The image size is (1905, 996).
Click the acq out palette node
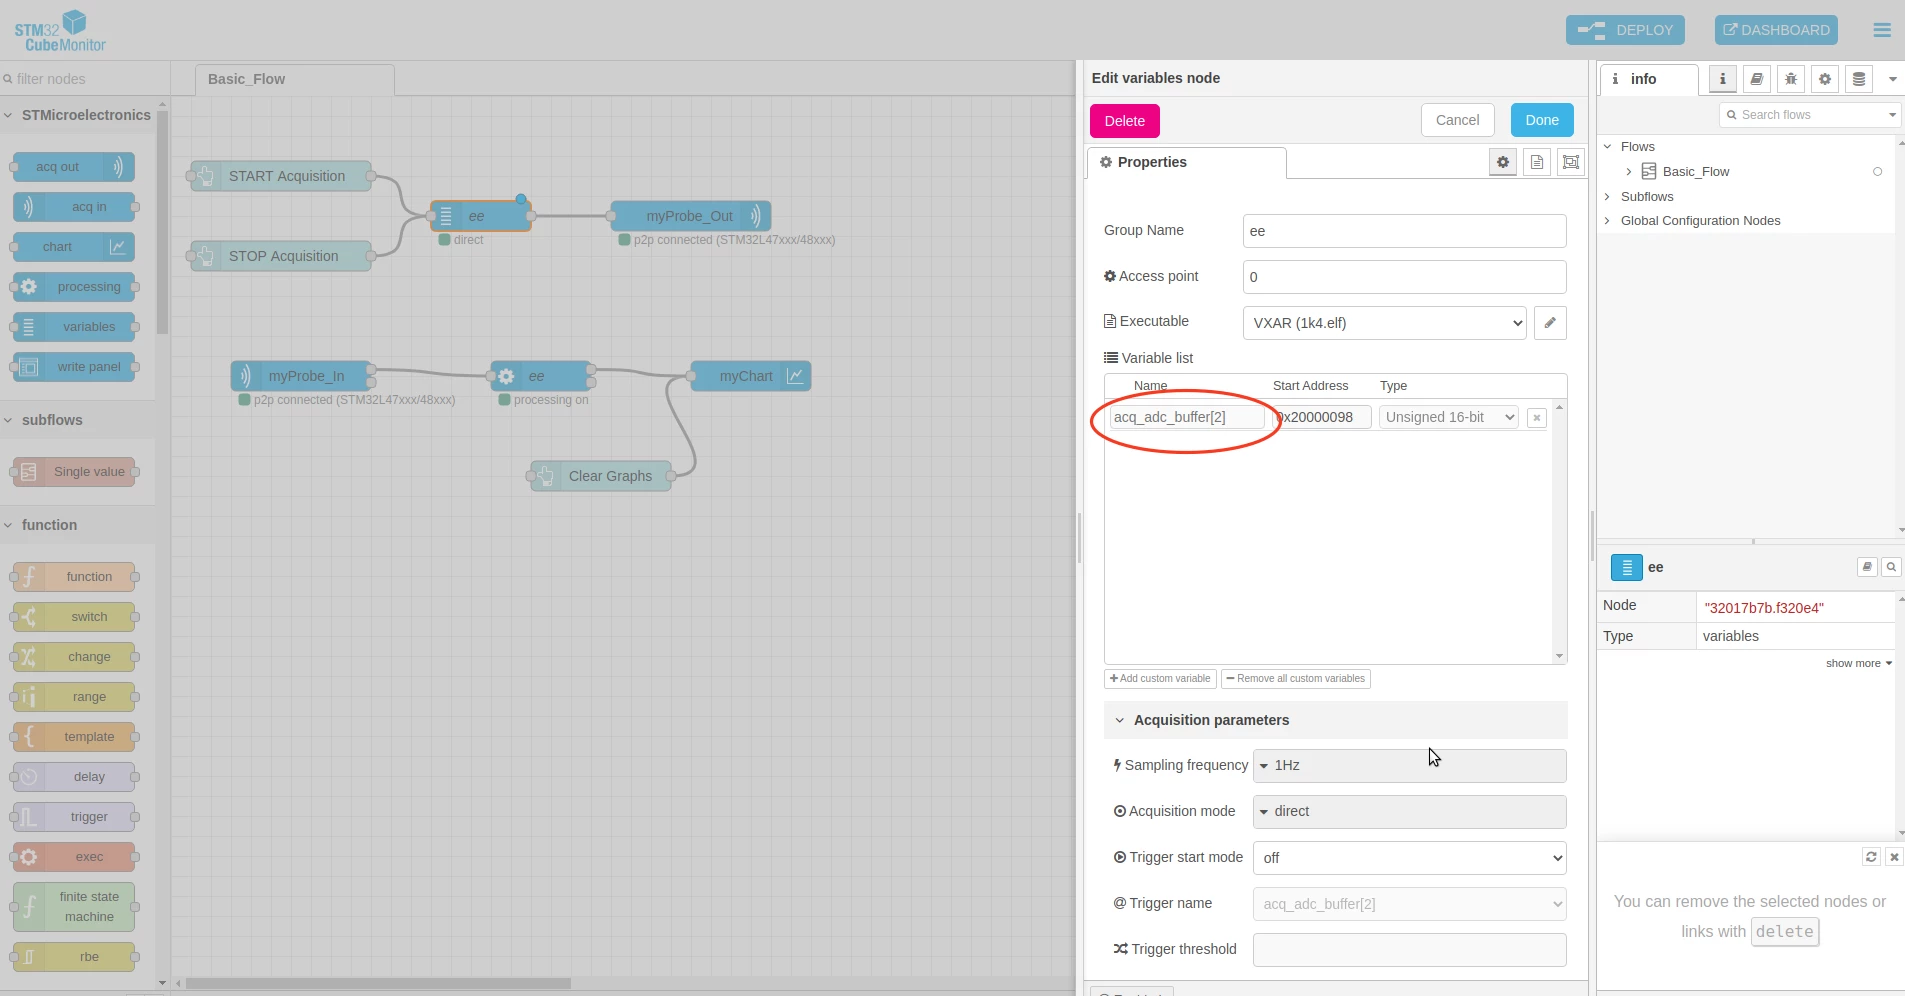click(74, 167)
